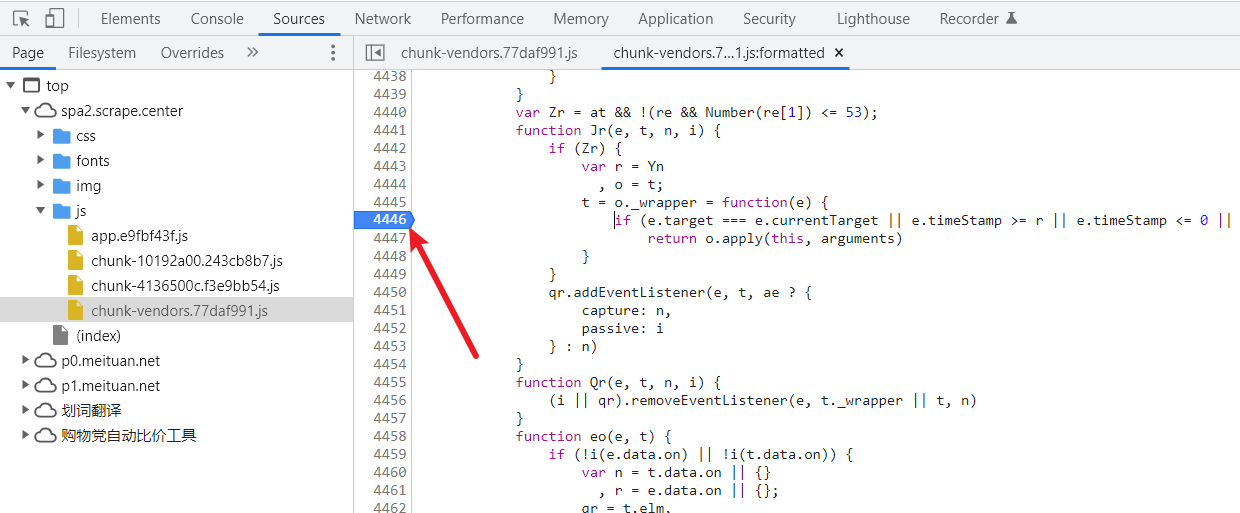Click the (index) document icon

pos(61,336)
